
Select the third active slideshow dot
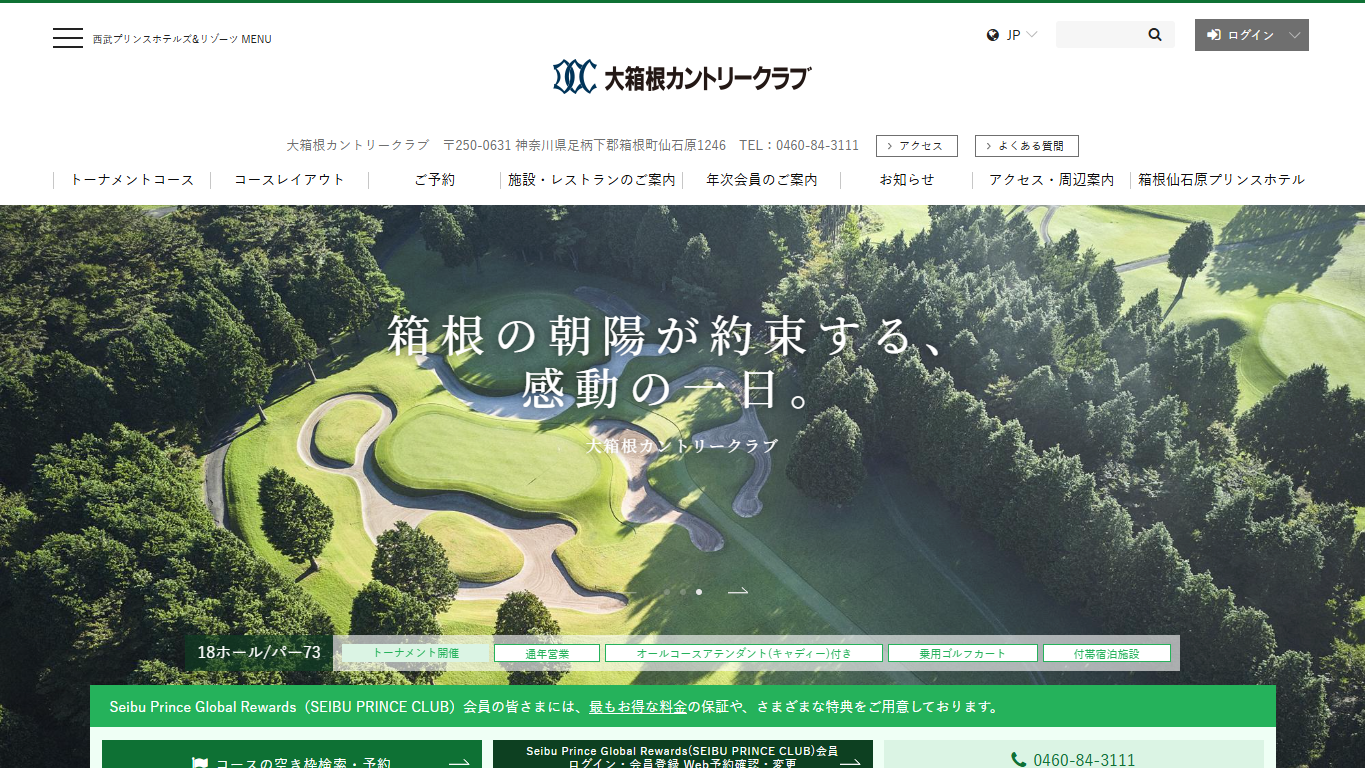tap(699, 592)
